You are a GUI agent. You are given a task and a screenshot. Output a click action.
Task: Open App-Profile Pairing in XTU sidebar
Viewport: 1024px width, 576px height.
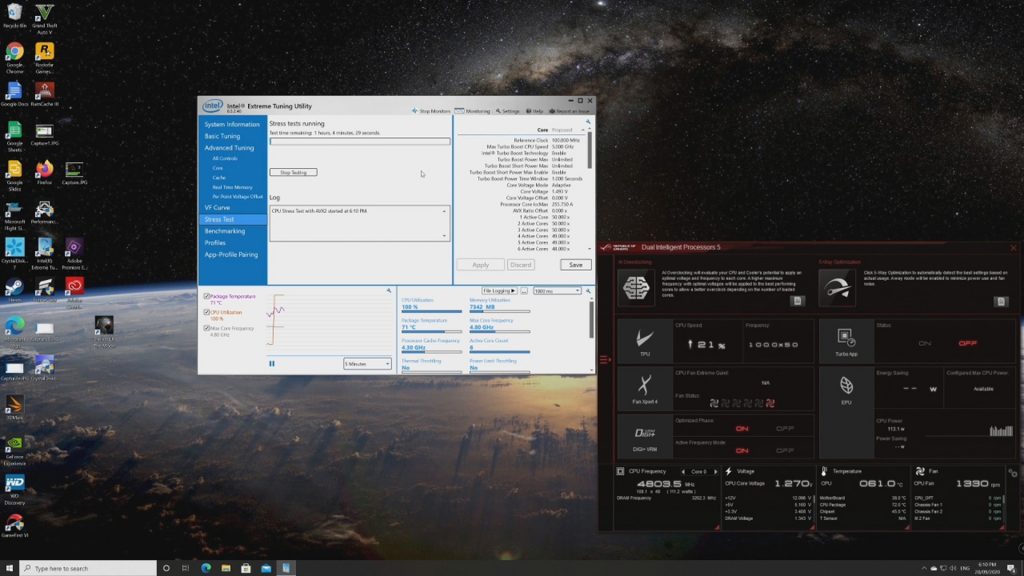[231, 255]
